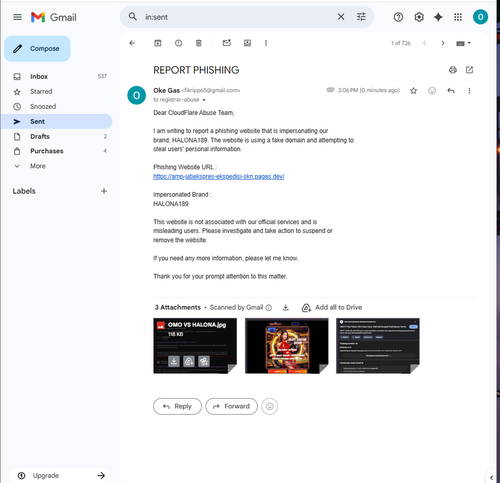Click the search magnifier icon
Viewport: 500px width, 483px height.
point(133,17)
